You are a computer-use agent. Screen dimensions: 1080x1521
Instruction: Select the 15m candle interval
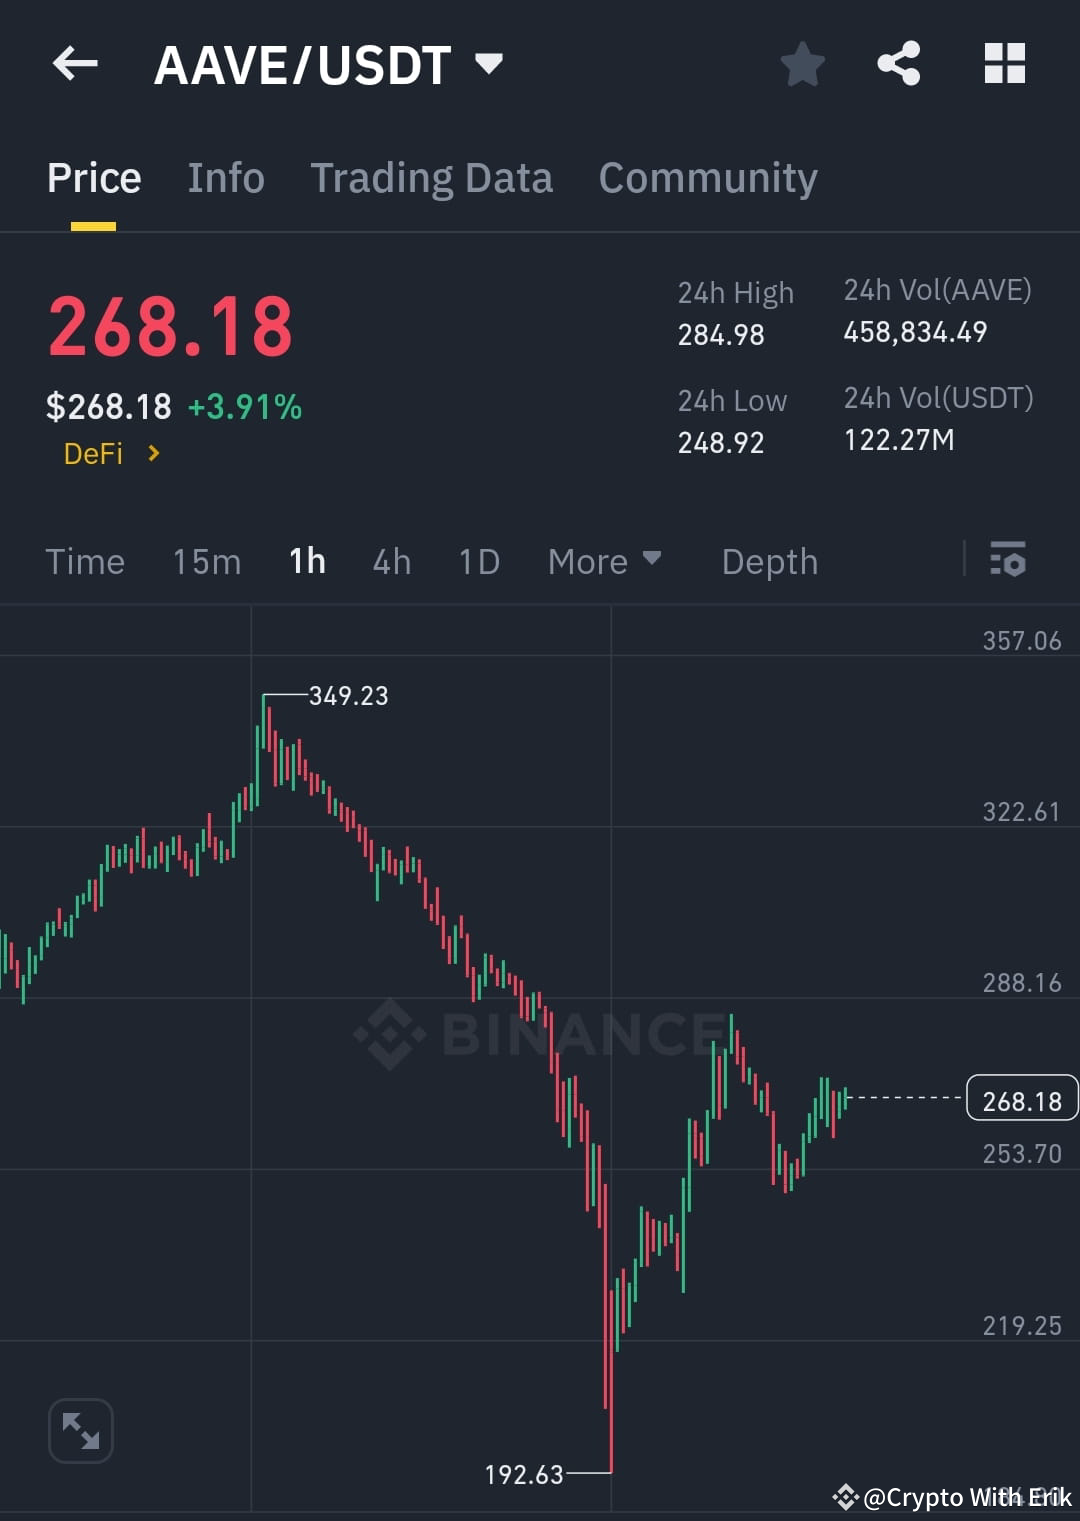(206, 561)
